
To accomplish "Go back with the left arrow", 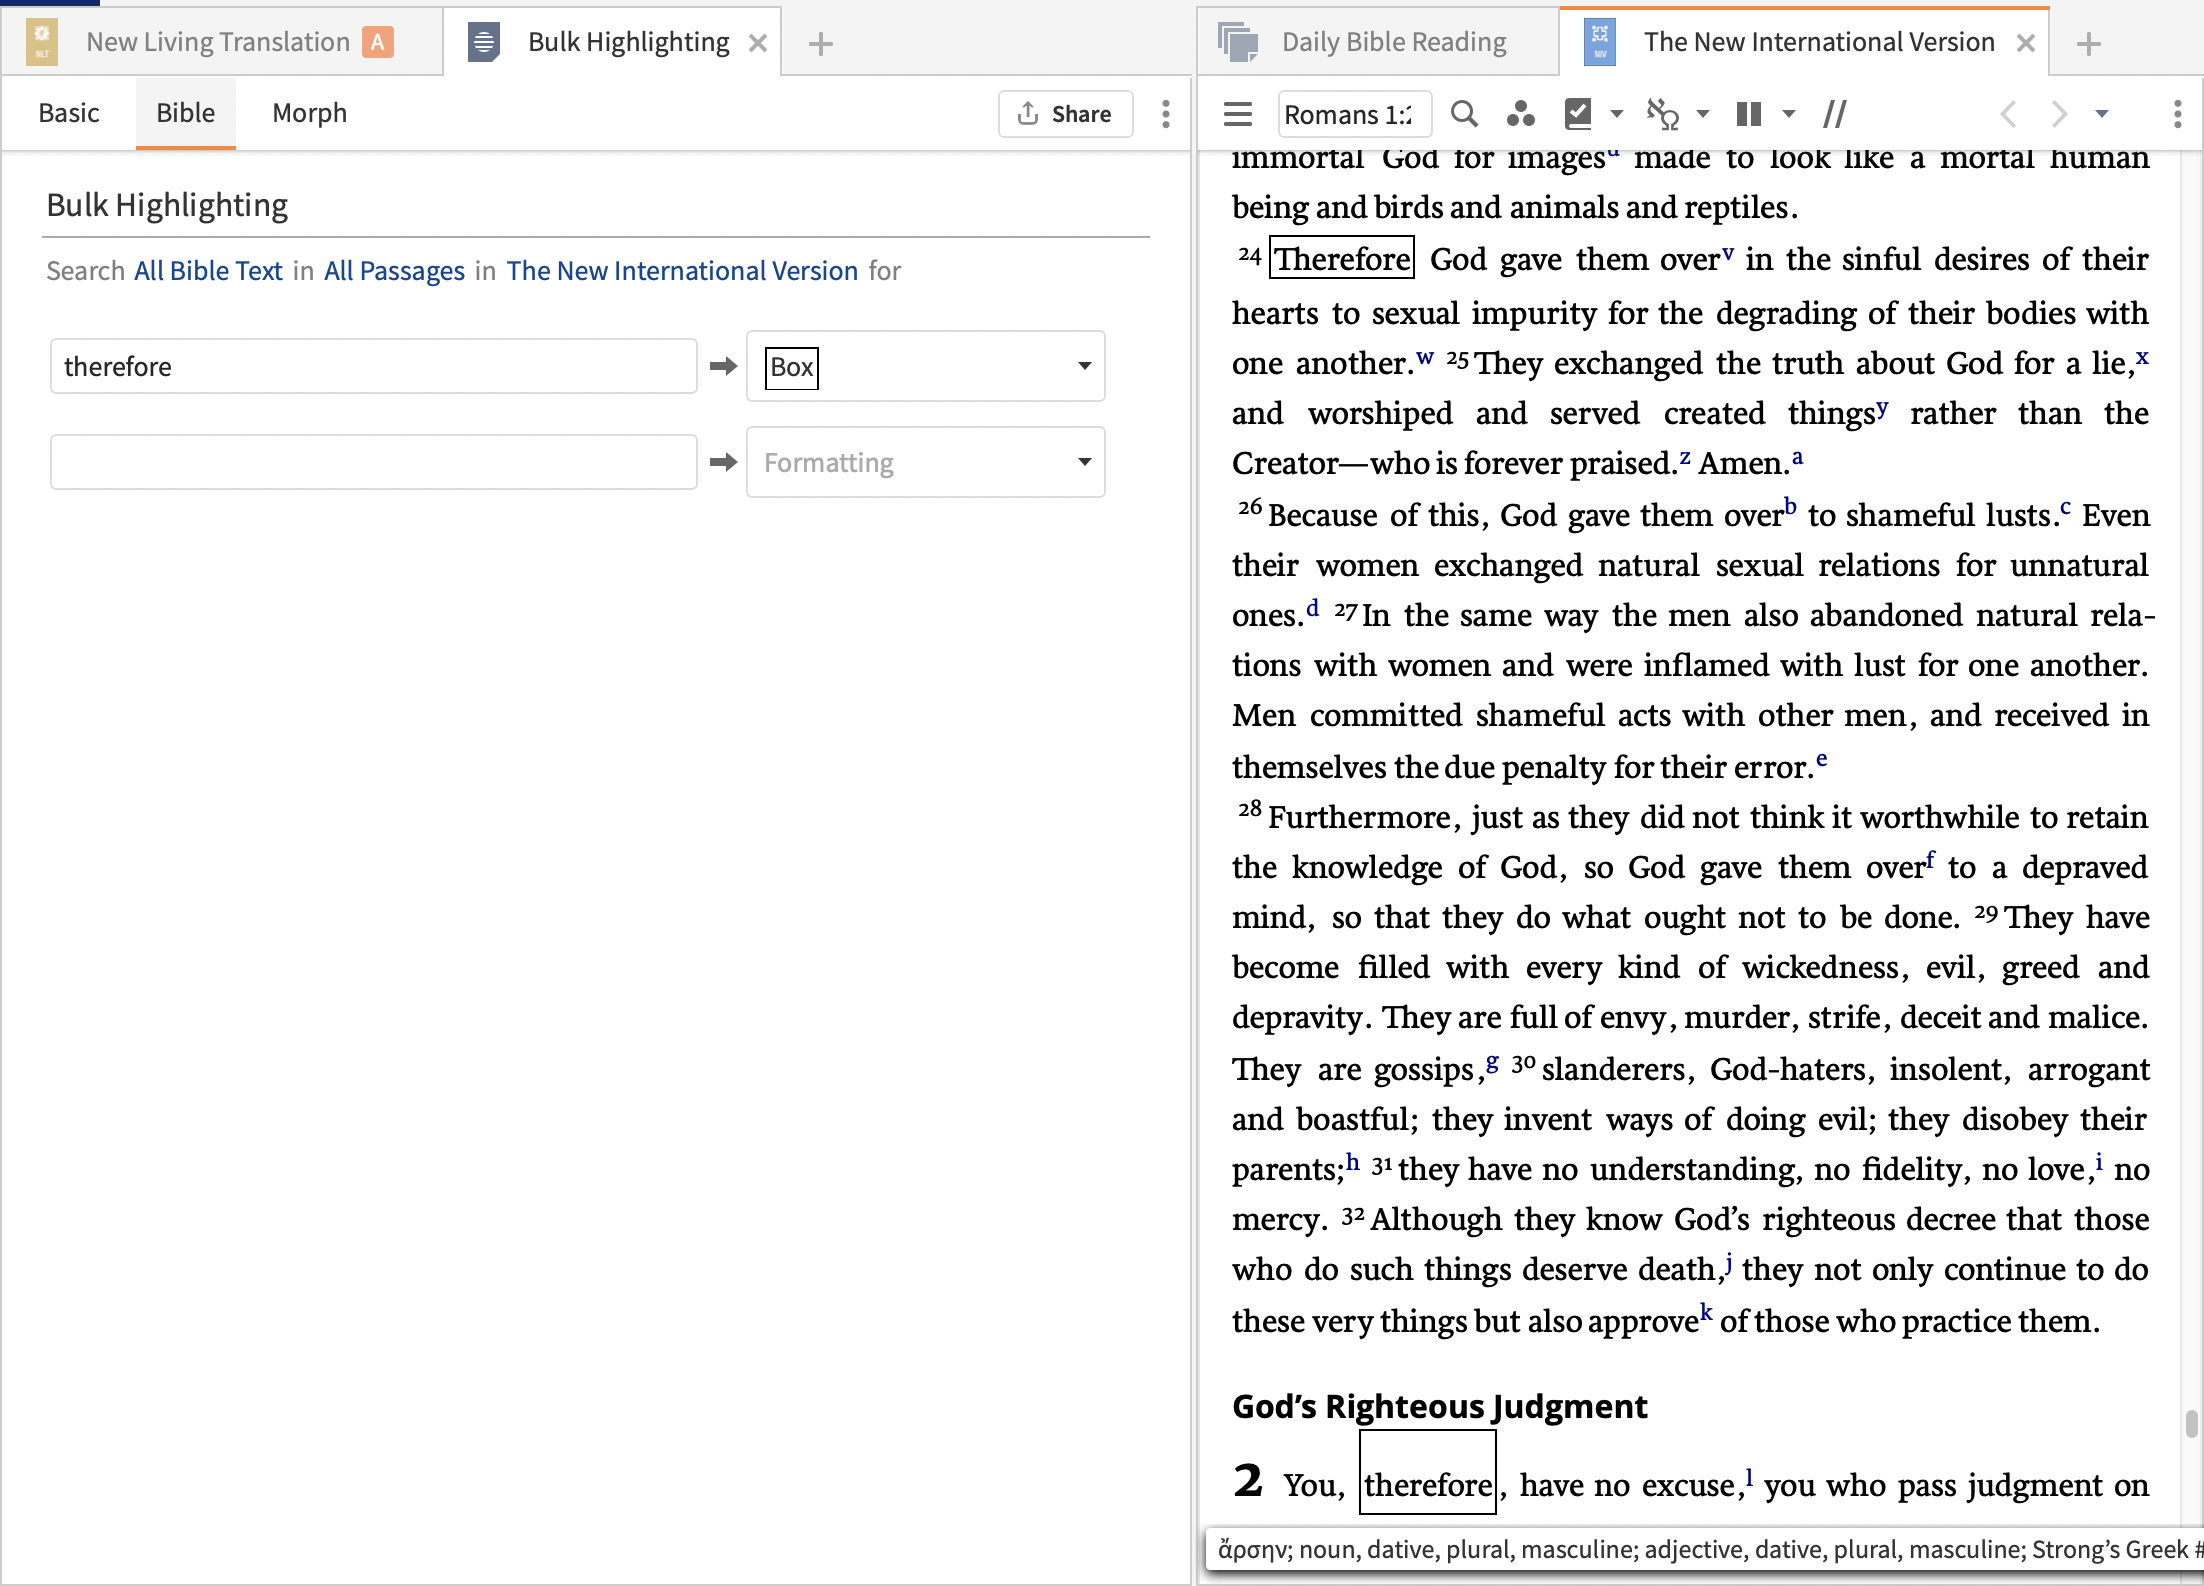I will pos(2008,114).
